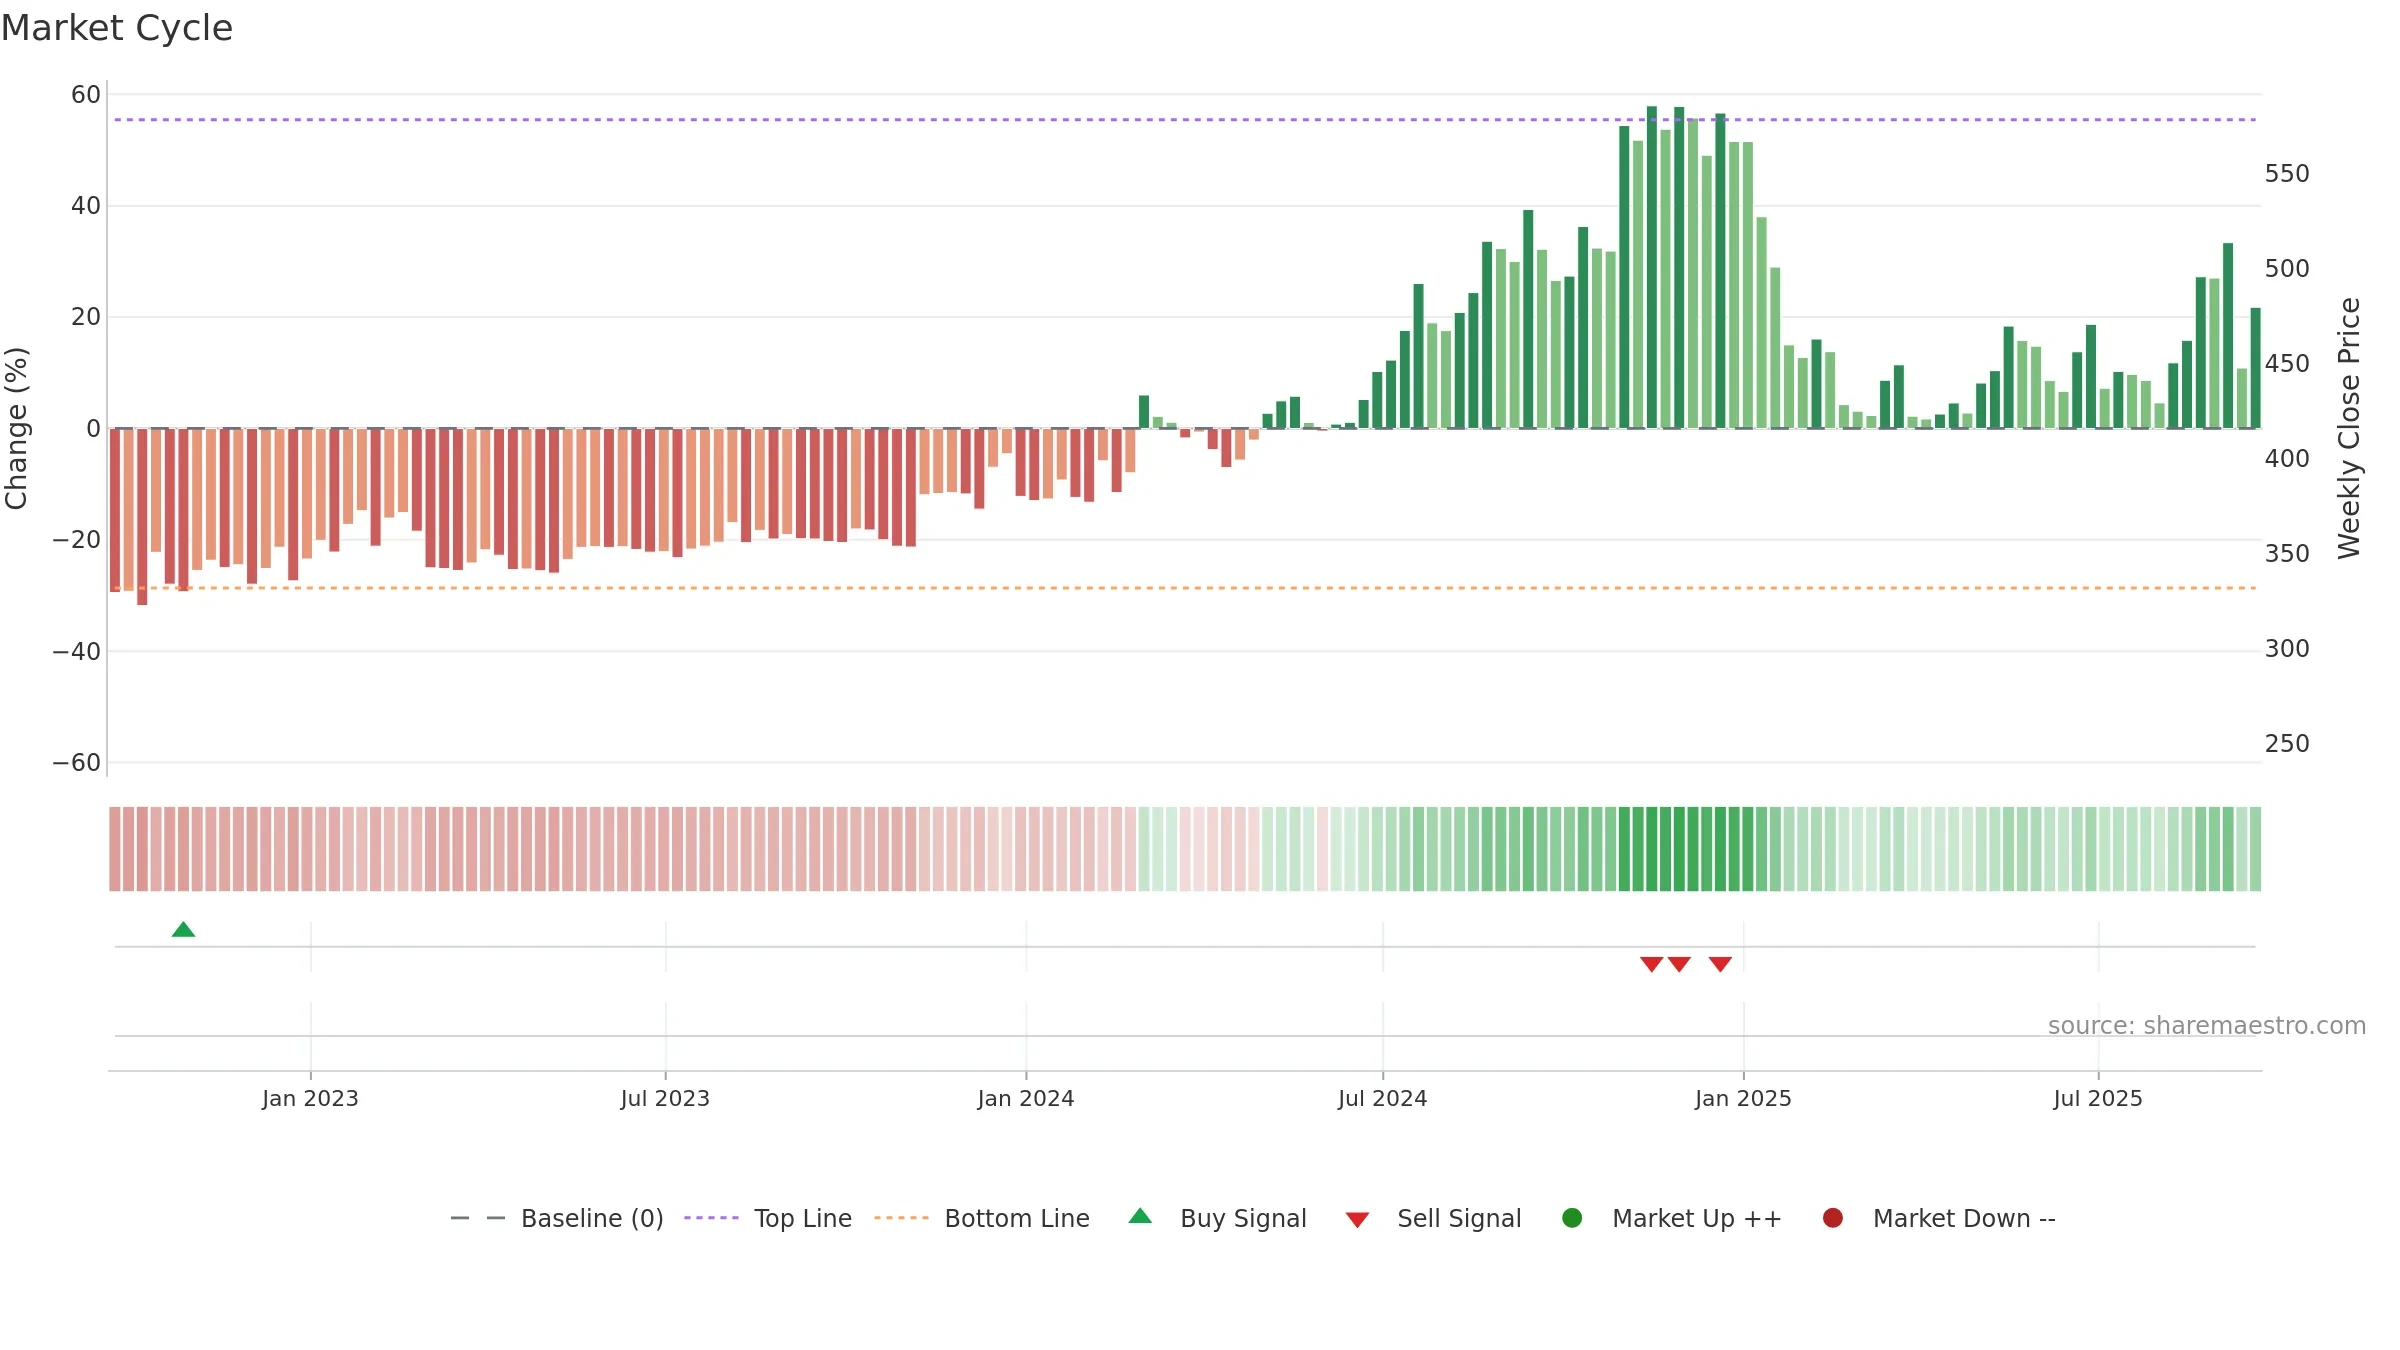2400x1350 pixels.
Task: Click the green Buy Signal triangle marker
Action: 183,930
